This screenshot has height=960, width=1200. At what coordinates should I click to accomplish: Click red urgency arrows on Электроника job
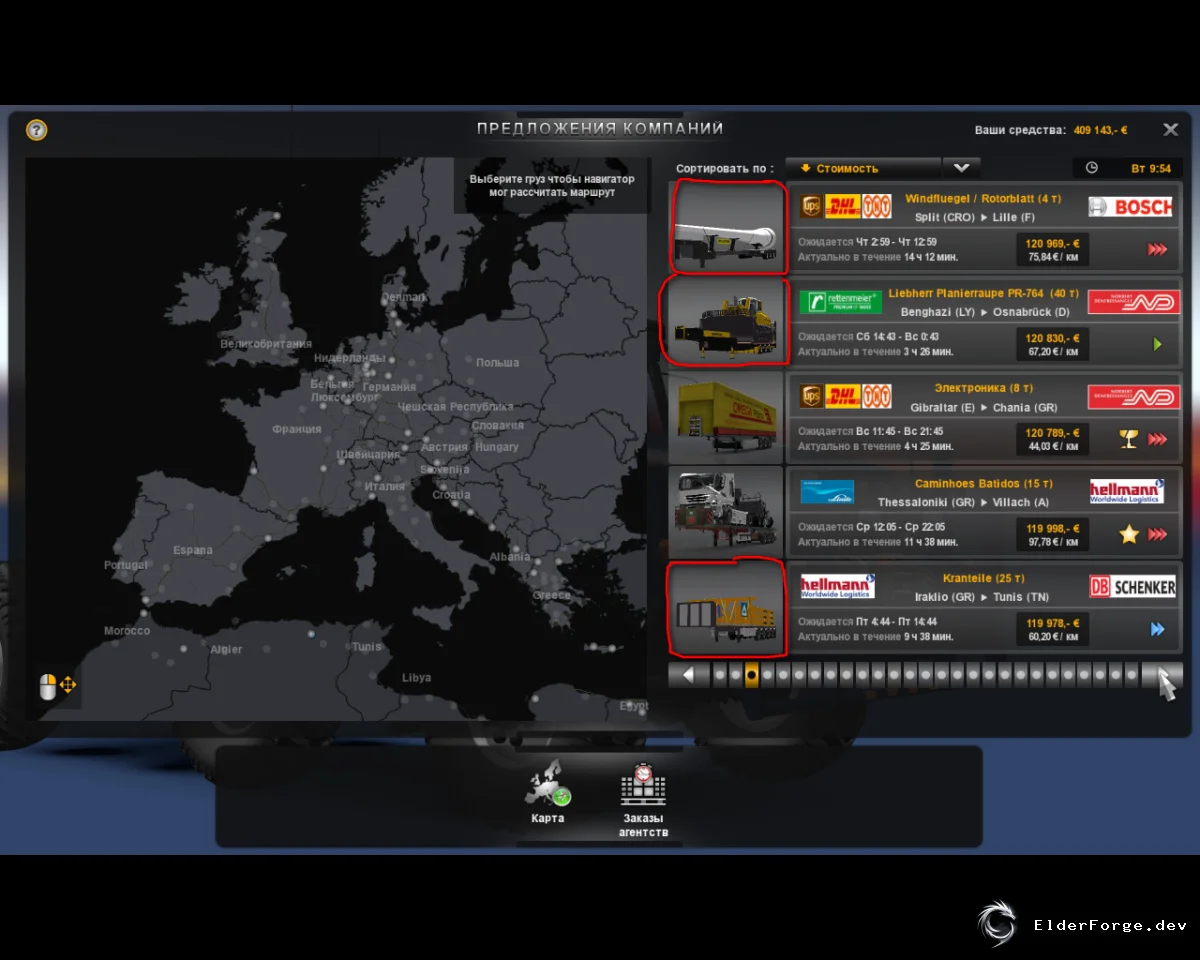[1157, 439]
